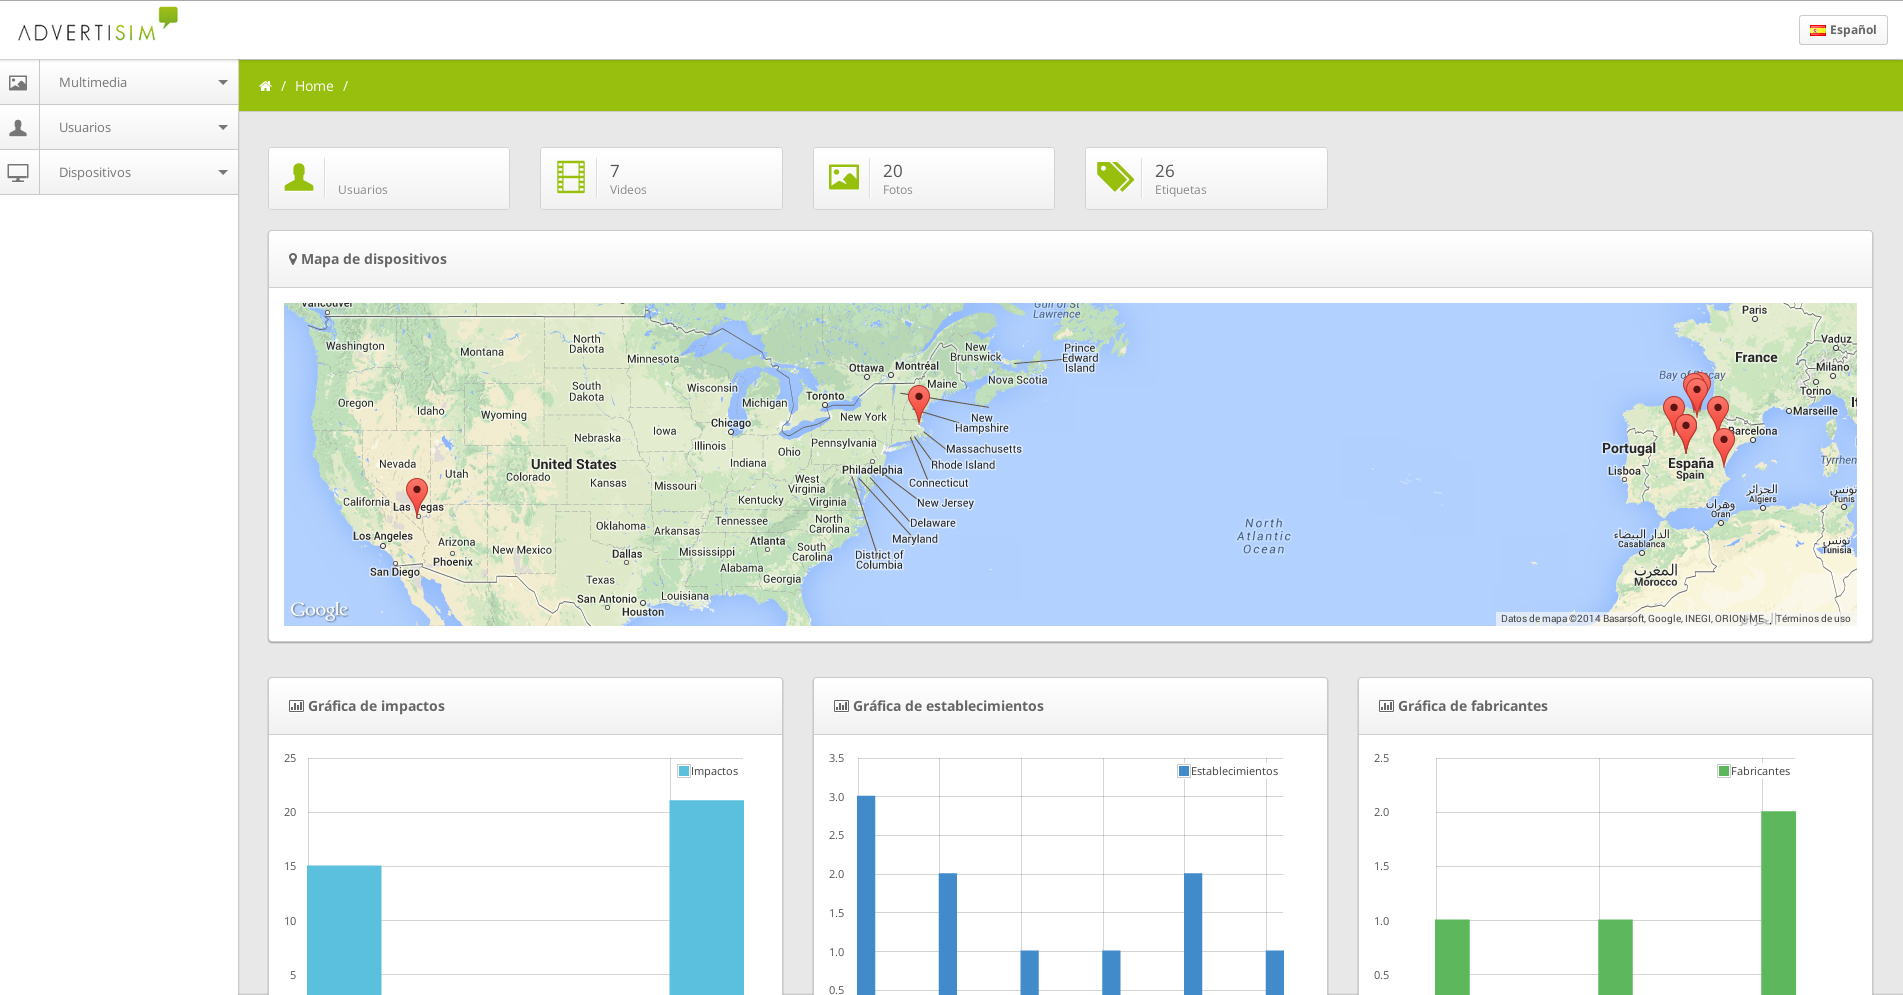The image size is (1903, 995).
Task: Click the Google logo on the map
Action: pos(320,610)
